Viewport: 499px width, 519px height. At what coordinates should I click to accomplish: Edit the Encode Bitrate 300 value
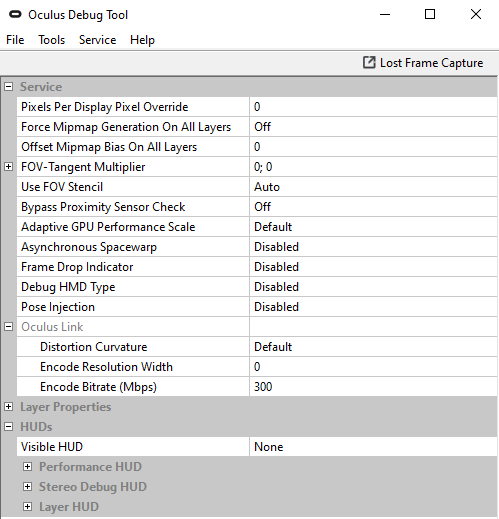(x=373, y=387)
